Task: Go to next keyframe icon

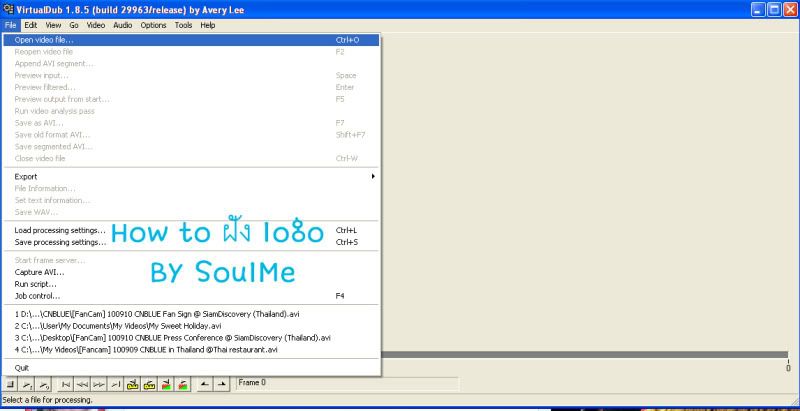Action: pos(150,384)
